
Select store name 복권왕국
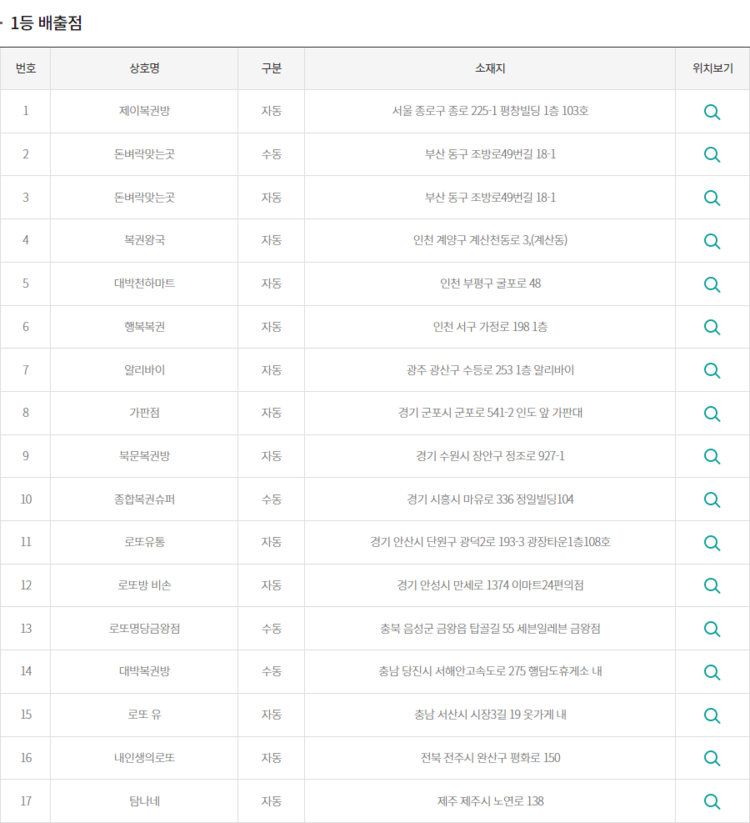[x=144, y=240]
